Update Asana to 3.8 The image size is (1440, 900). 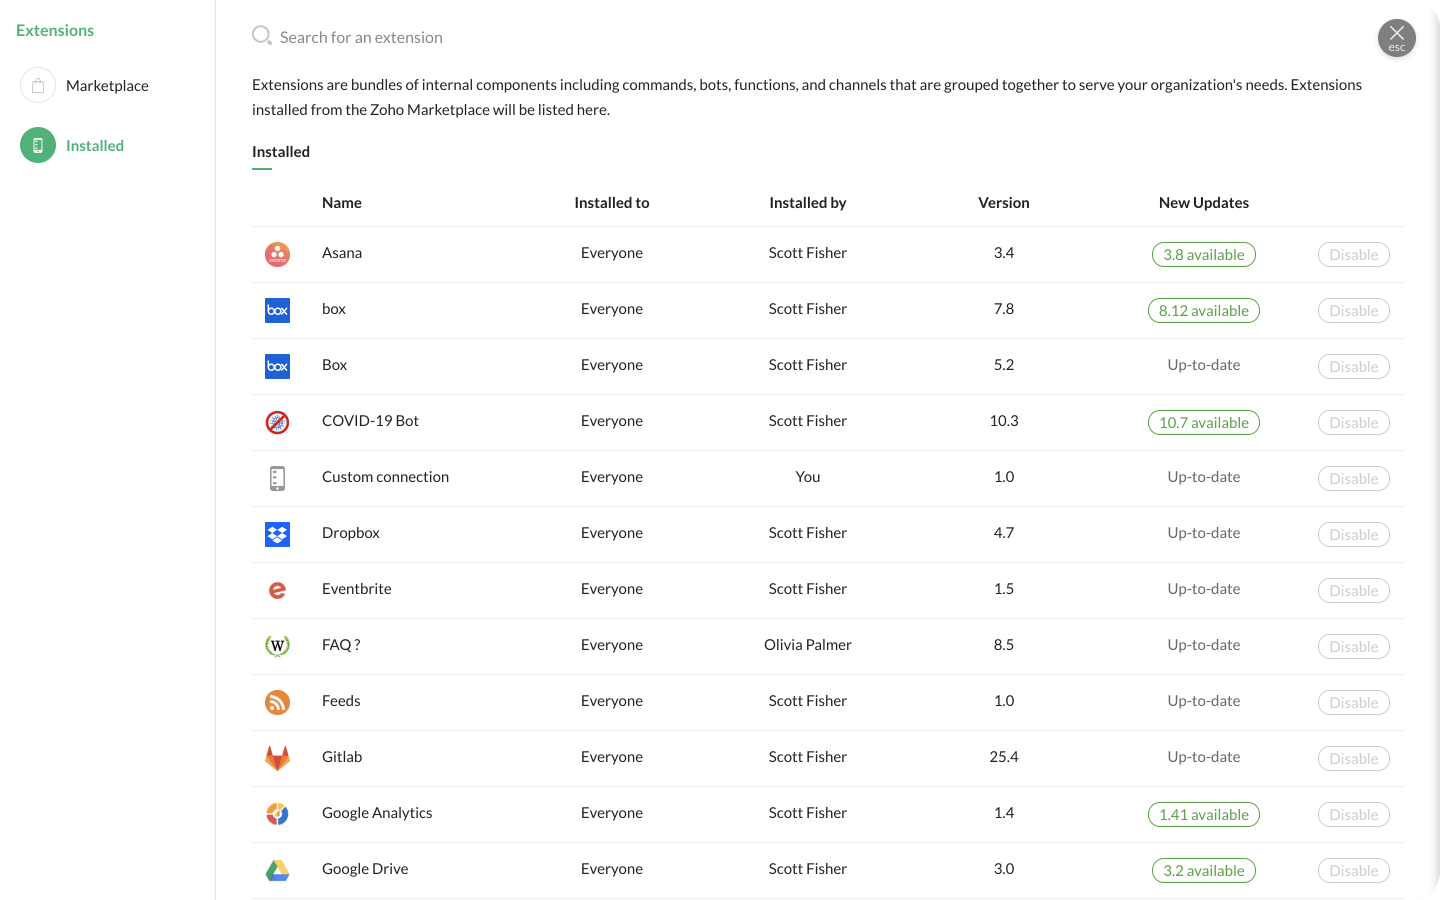click(1203, 255)
